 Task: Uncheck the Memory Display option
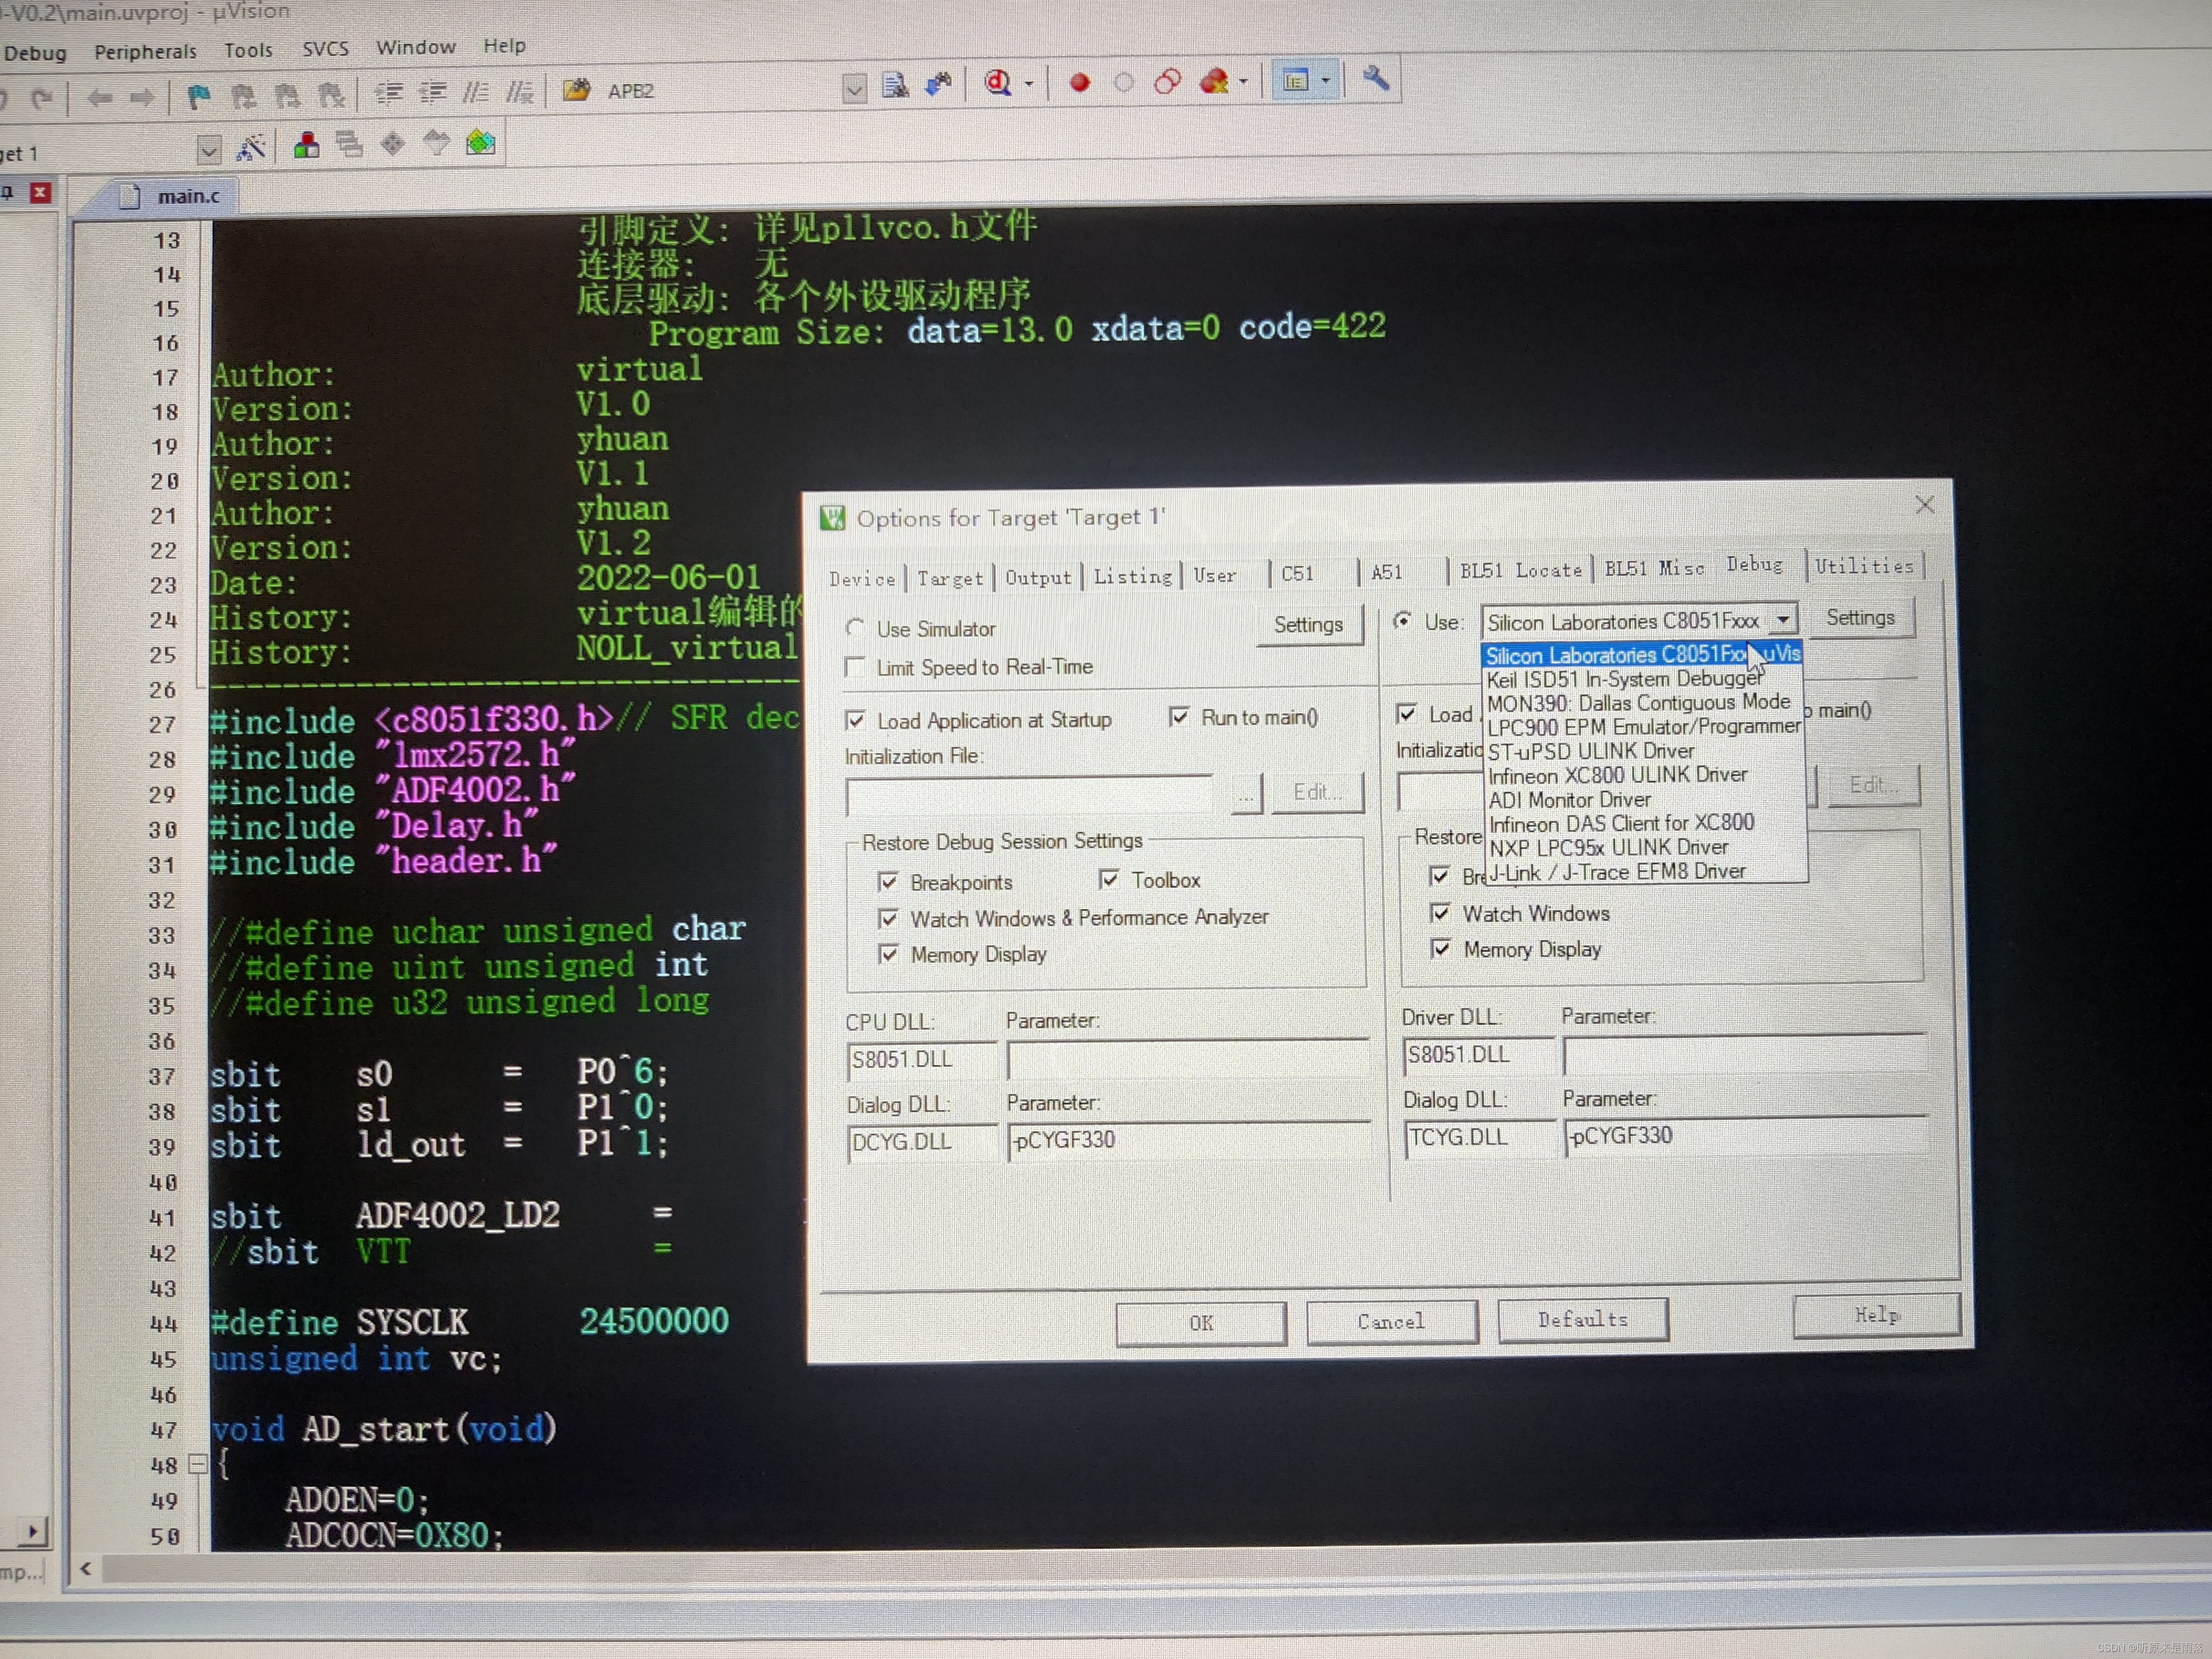[889, 954]
